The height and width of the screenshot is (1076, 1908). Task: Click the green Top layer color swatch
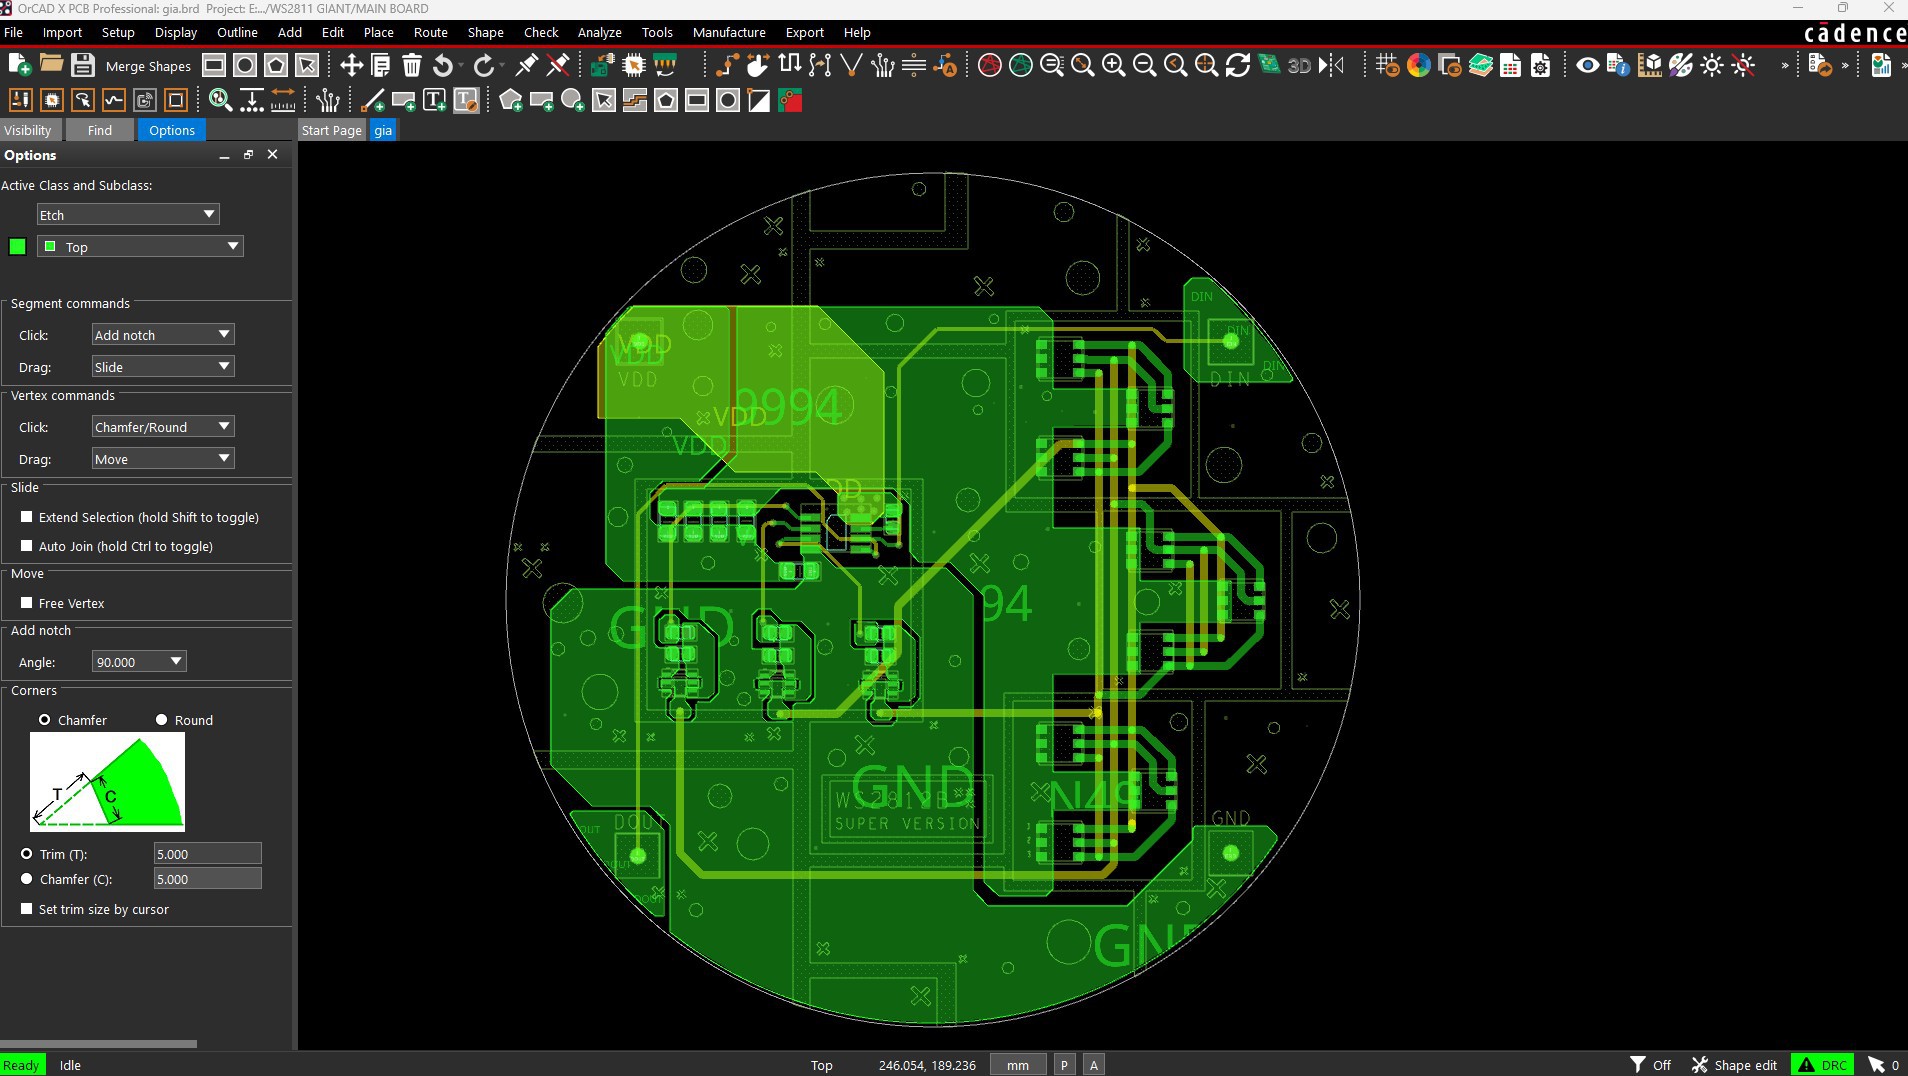coord(17,247)
